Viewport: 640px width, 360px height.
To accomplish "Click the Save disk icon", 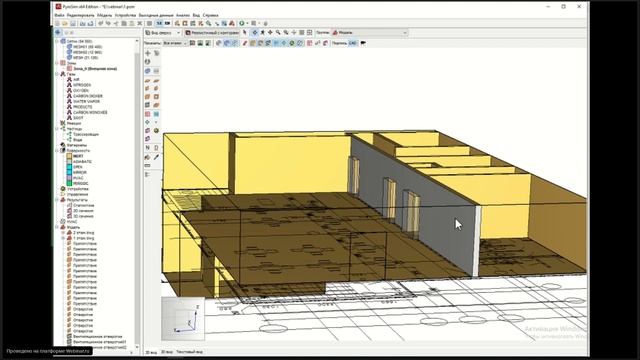I will click(73, 24).
